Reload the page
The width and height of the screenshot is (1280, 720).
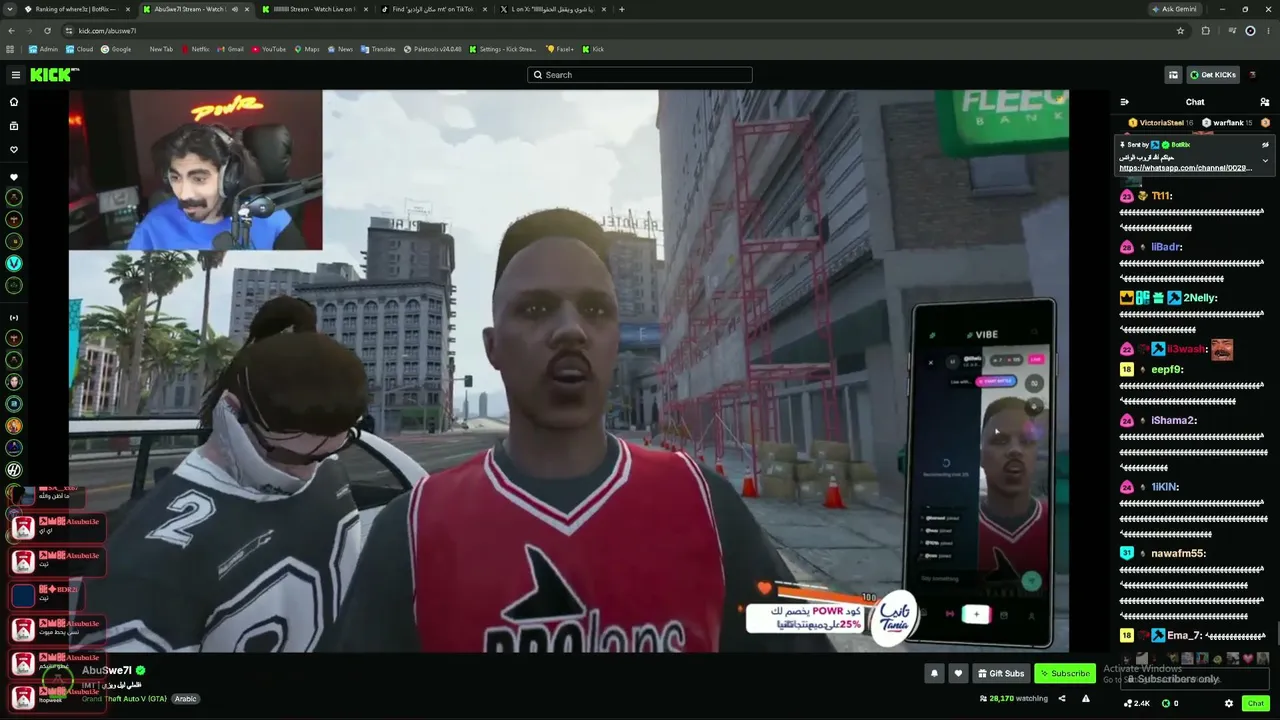click(47, 31)
